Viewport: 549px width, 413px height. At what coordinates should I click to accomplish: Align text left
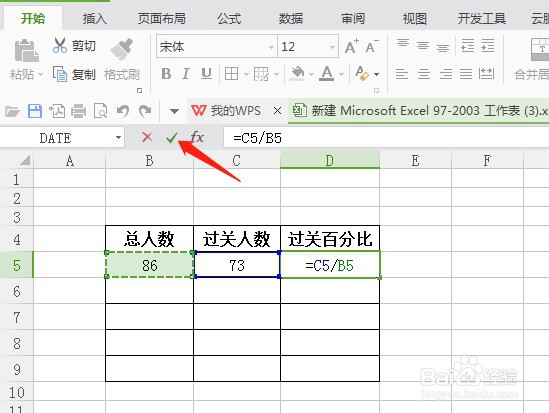(x=402, y=74)
